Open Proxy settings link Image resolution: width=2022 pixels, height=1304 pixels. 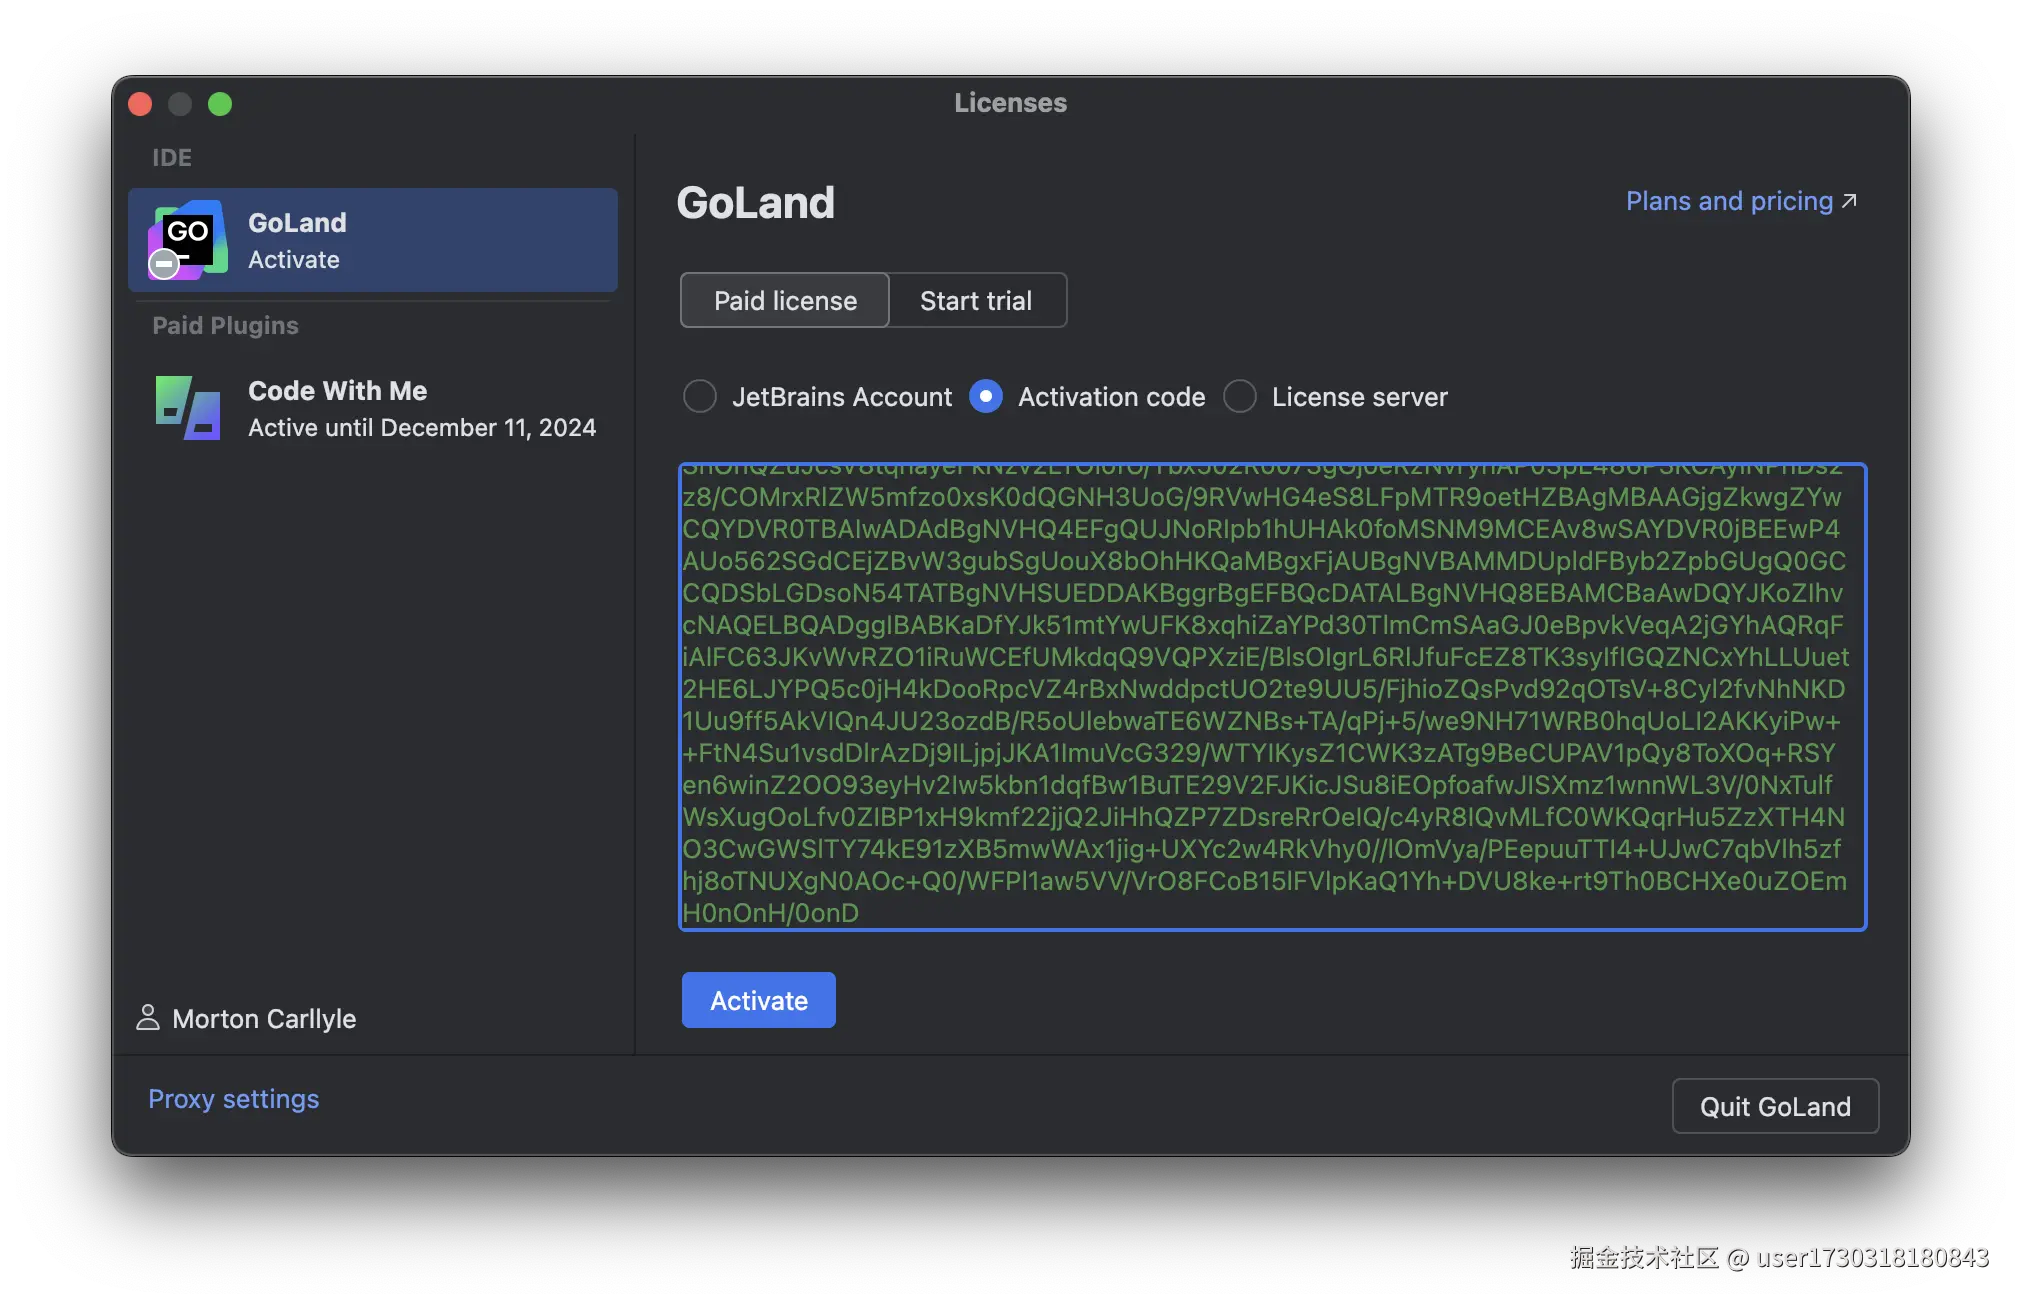click(234, 1099)
